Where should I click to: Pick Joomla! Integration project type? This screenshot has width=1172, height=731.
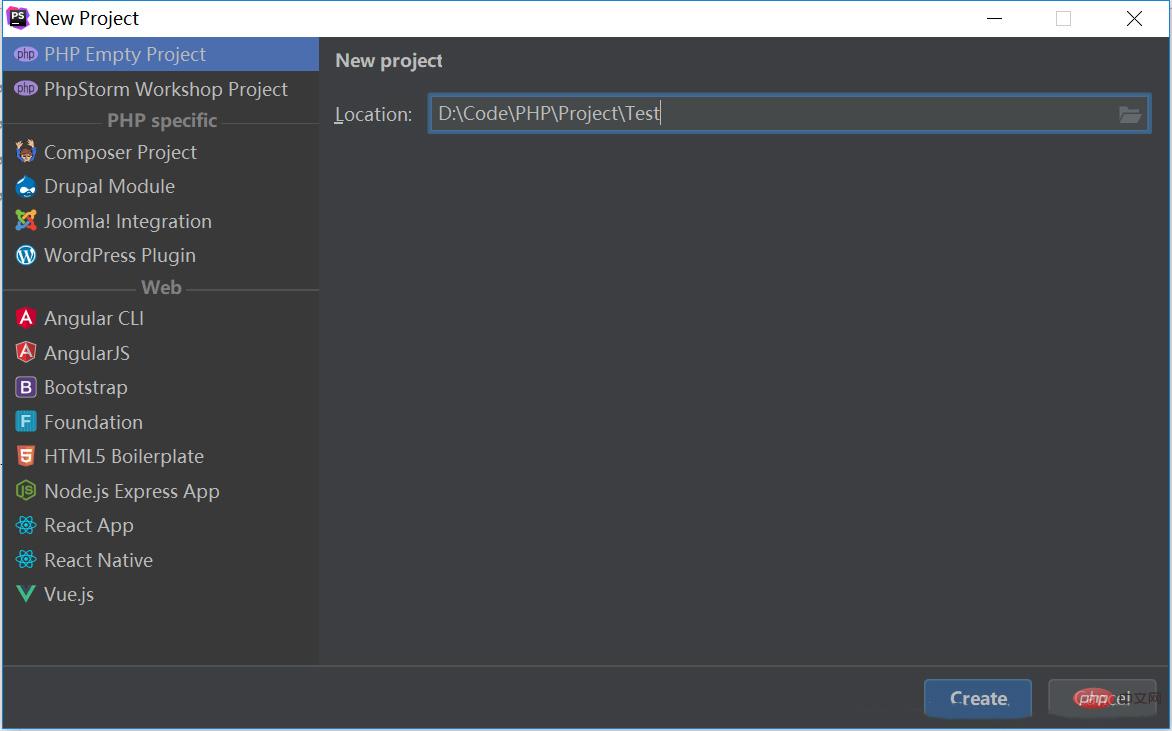pos(161,220)
